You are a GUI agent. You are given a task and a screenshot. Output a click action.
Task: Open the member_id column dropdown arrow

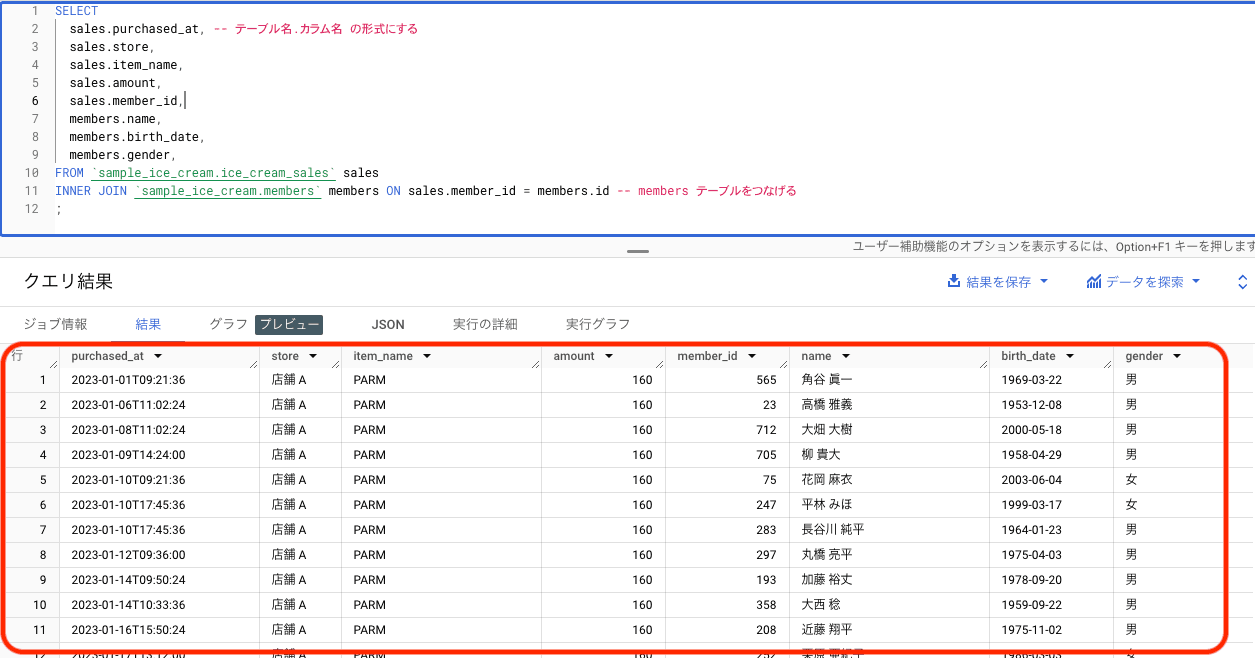point(752,356)
